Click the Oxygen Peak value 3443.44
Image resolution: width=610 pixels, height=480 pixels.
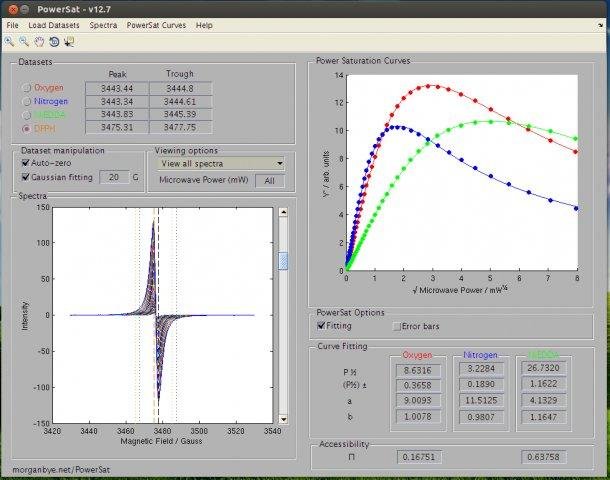117,89
